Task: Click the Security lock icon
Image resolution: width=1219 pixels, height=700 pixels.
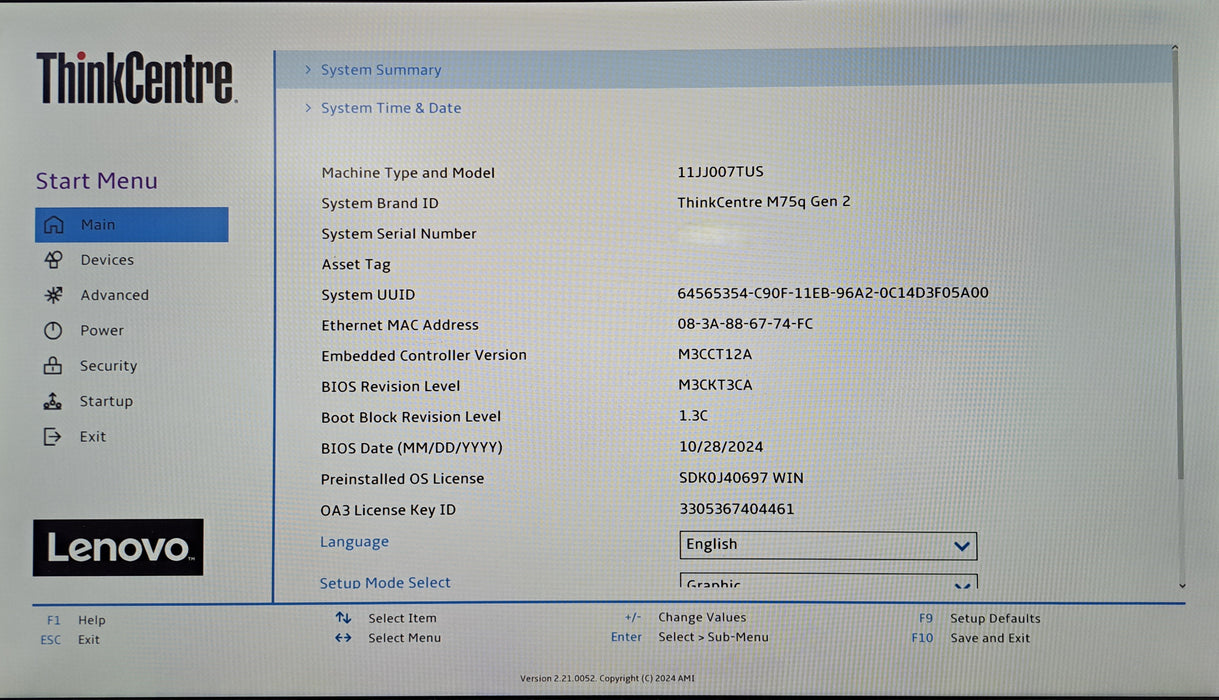Action: click(53, 366)
